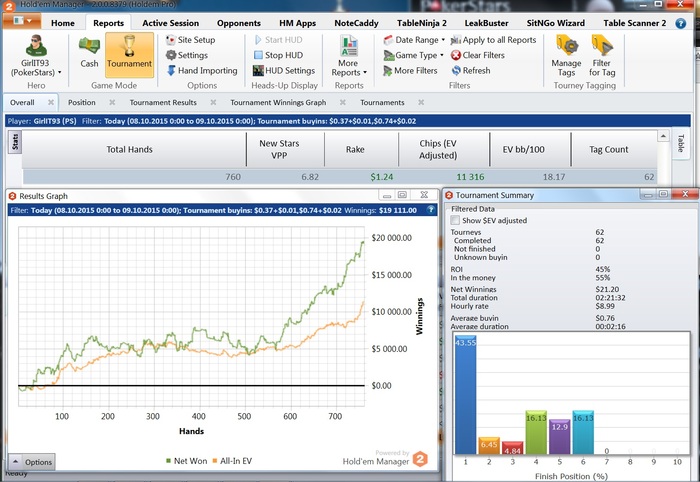This screenshot has height=482, width=700.
Task: Select Cash game mode
Action: (89, 53)
